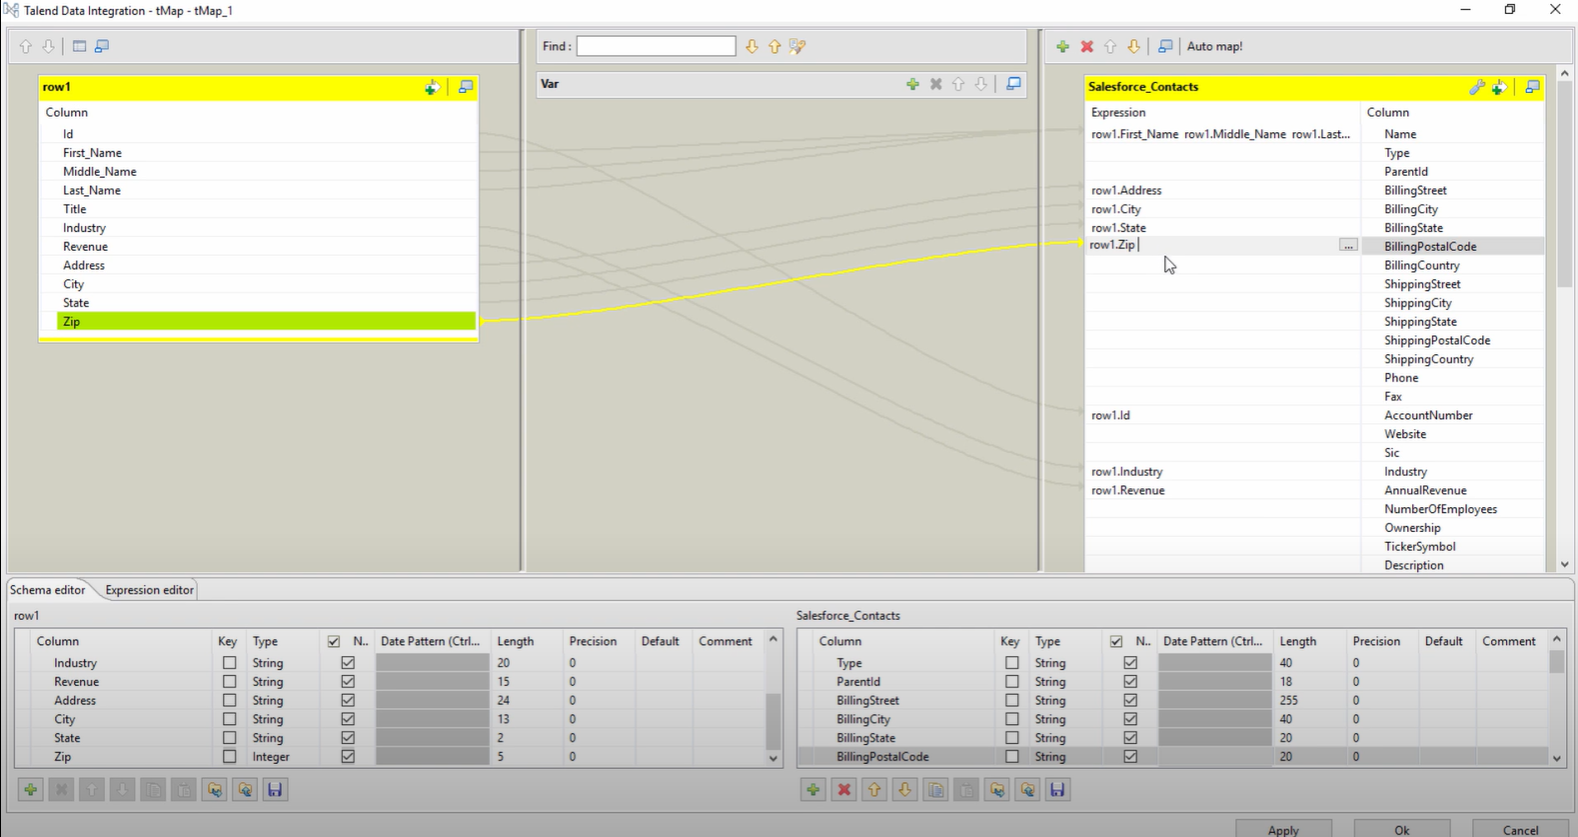Toggle Key checkbox for Industry row
This screenshot has width=1578, height=837.
click(x=229, y=663)
